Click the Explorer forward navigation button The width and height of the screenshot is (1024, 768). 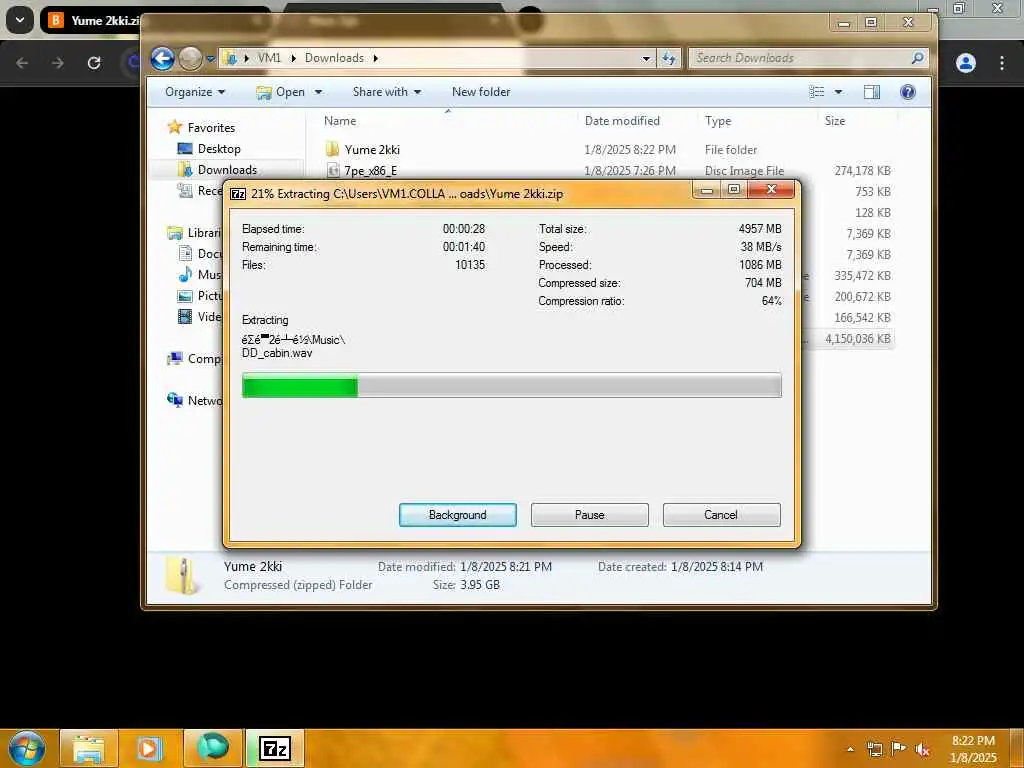click(x=190, y=59)
